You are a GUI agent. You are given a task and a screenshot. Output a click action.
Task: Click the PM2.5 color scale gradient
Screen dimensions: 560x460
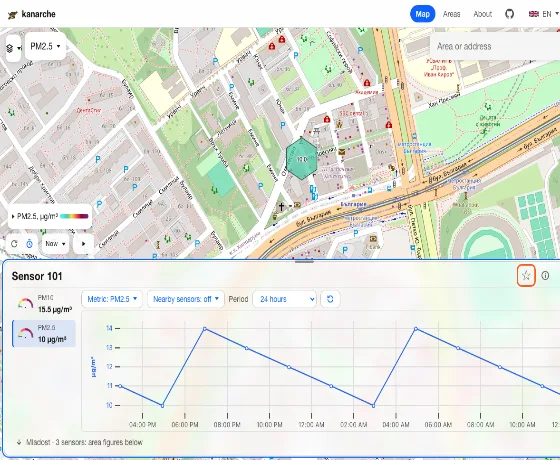[74, 216]
